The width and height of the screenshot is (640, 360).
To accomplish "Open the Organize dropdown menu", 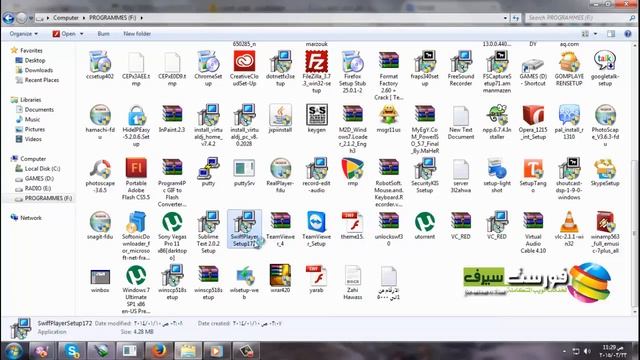I will [x=24, y=34].
